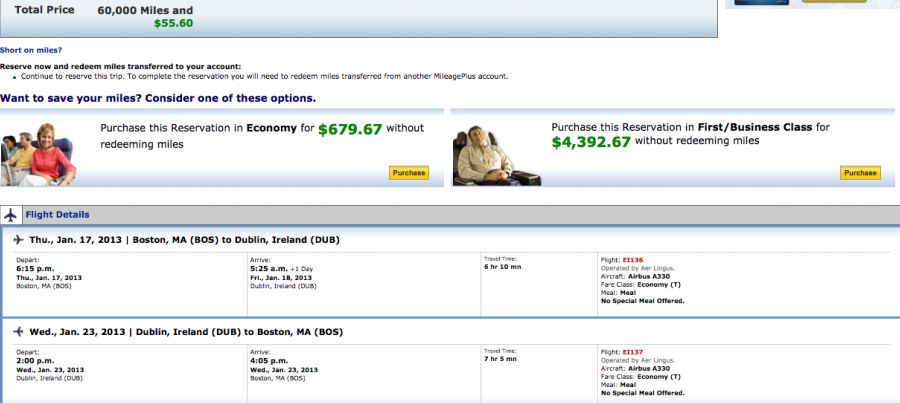Click the $679.67 Economy price
Viewport: 900px width, 403px height.
(350, 130)
